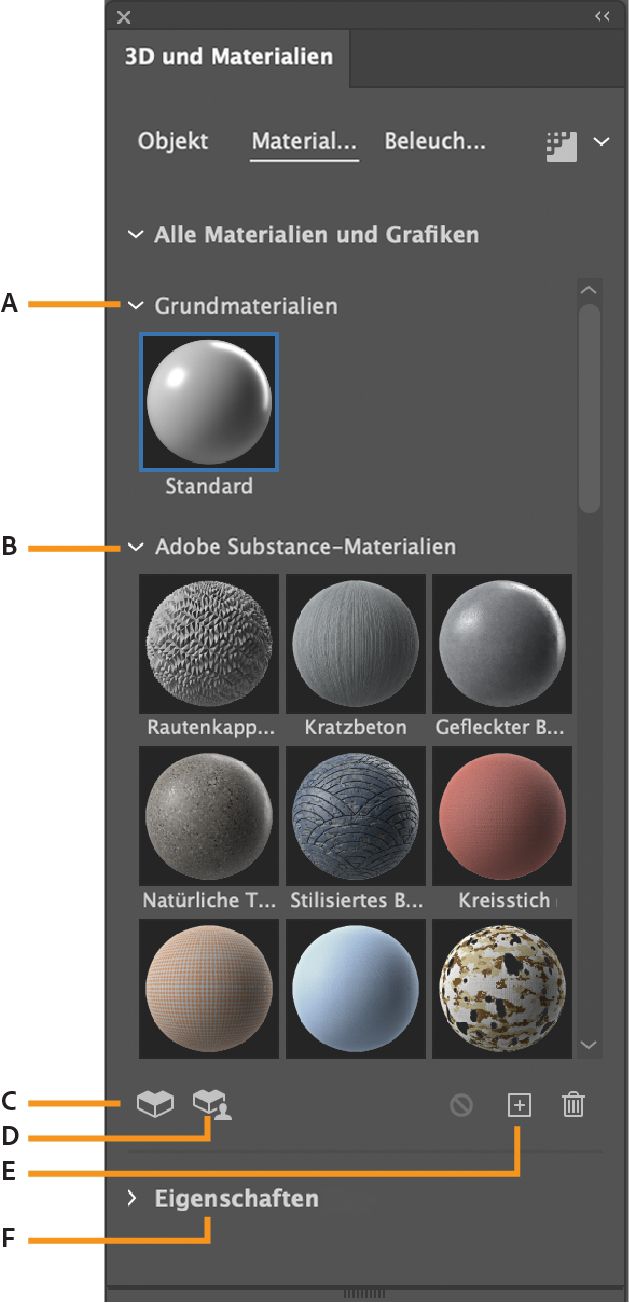Collapse Alle Materialien und Grafiken section

[x=135, y=236]
